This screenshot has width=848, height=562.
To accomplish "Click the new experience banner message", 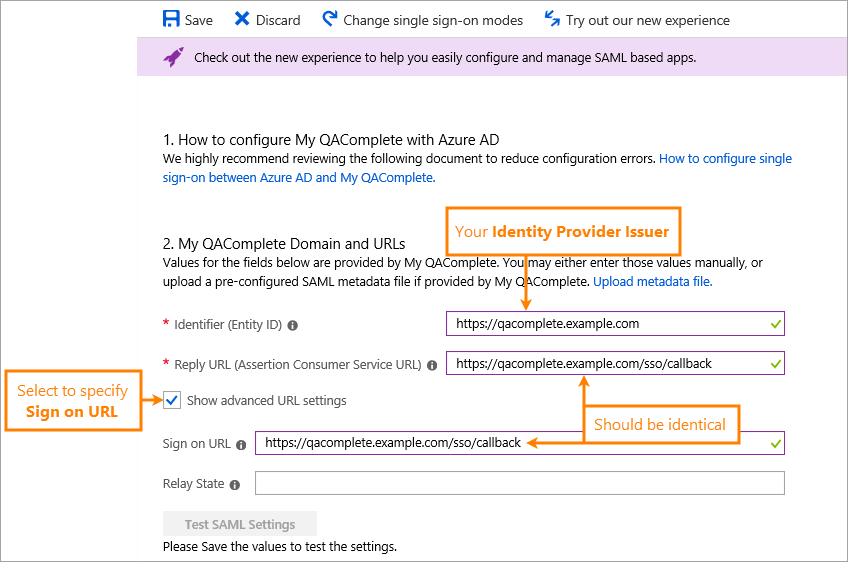I will click(445, 57).
